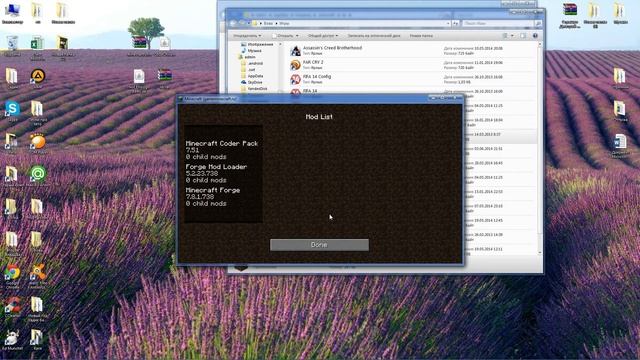
Task: Select the Excel file on the desktop
Action: (37, 47)
